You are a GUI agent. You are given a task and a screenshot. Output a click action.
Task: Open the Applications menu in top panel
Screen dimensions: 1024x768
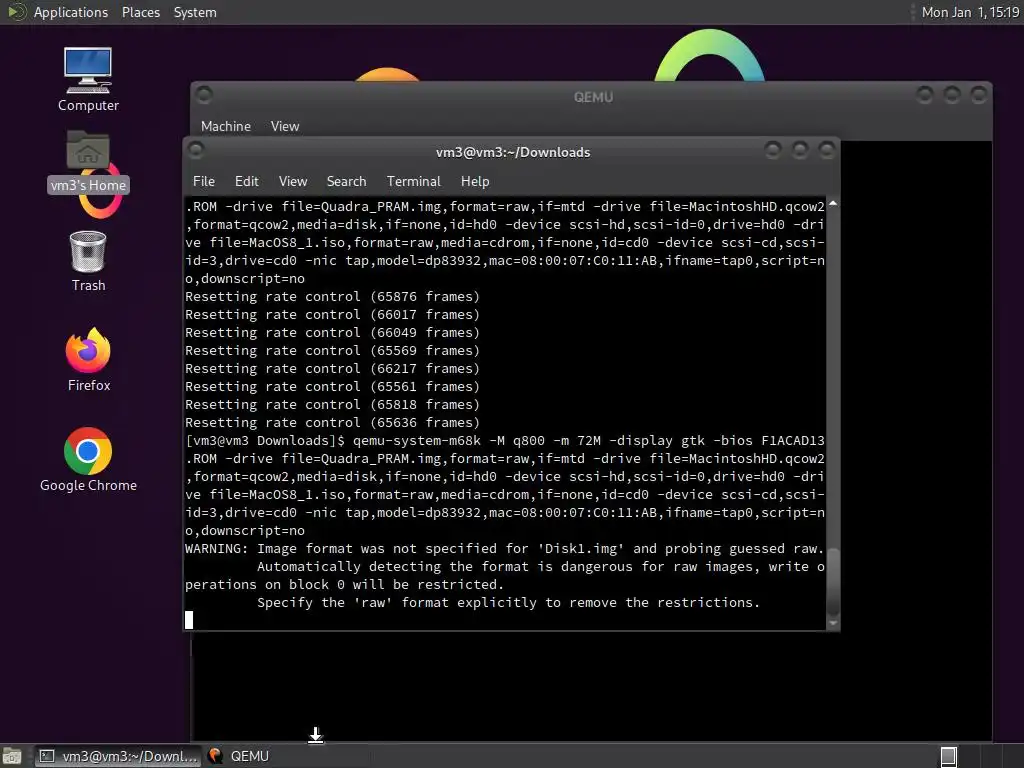[71, 12]
